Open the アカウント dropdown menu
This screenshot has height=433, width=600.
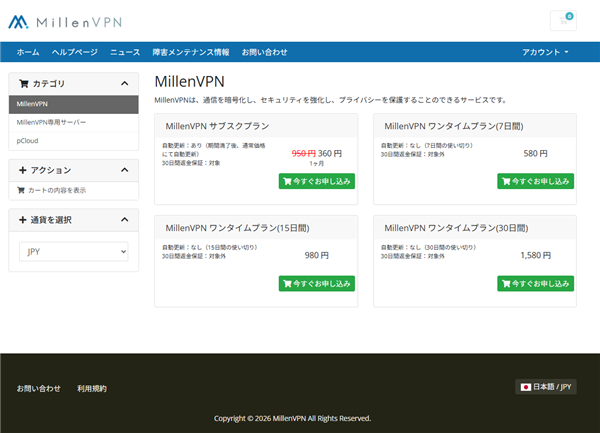(545, 52)
